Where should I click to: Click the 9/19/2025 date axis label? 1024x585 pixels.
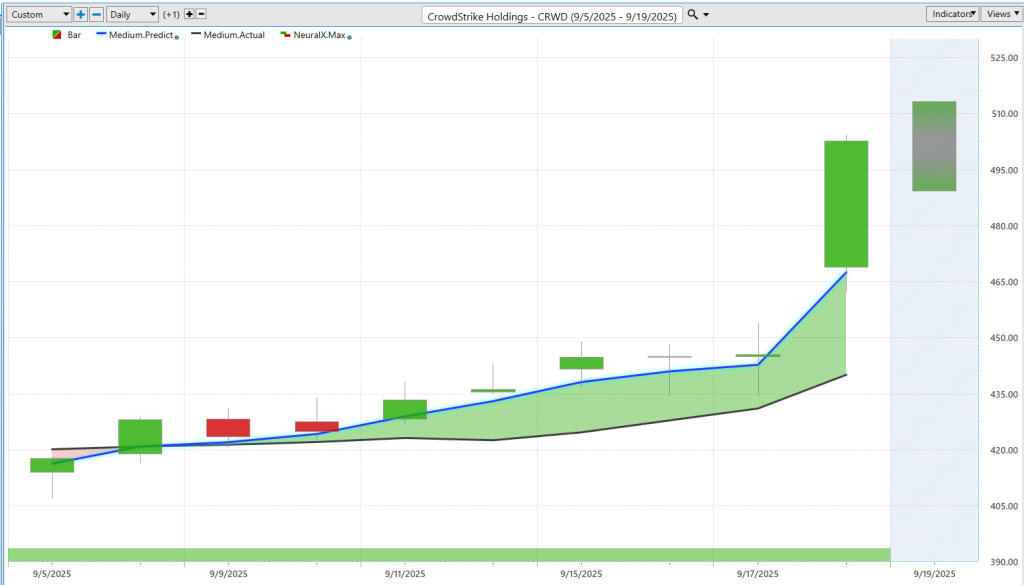(934, 574)
